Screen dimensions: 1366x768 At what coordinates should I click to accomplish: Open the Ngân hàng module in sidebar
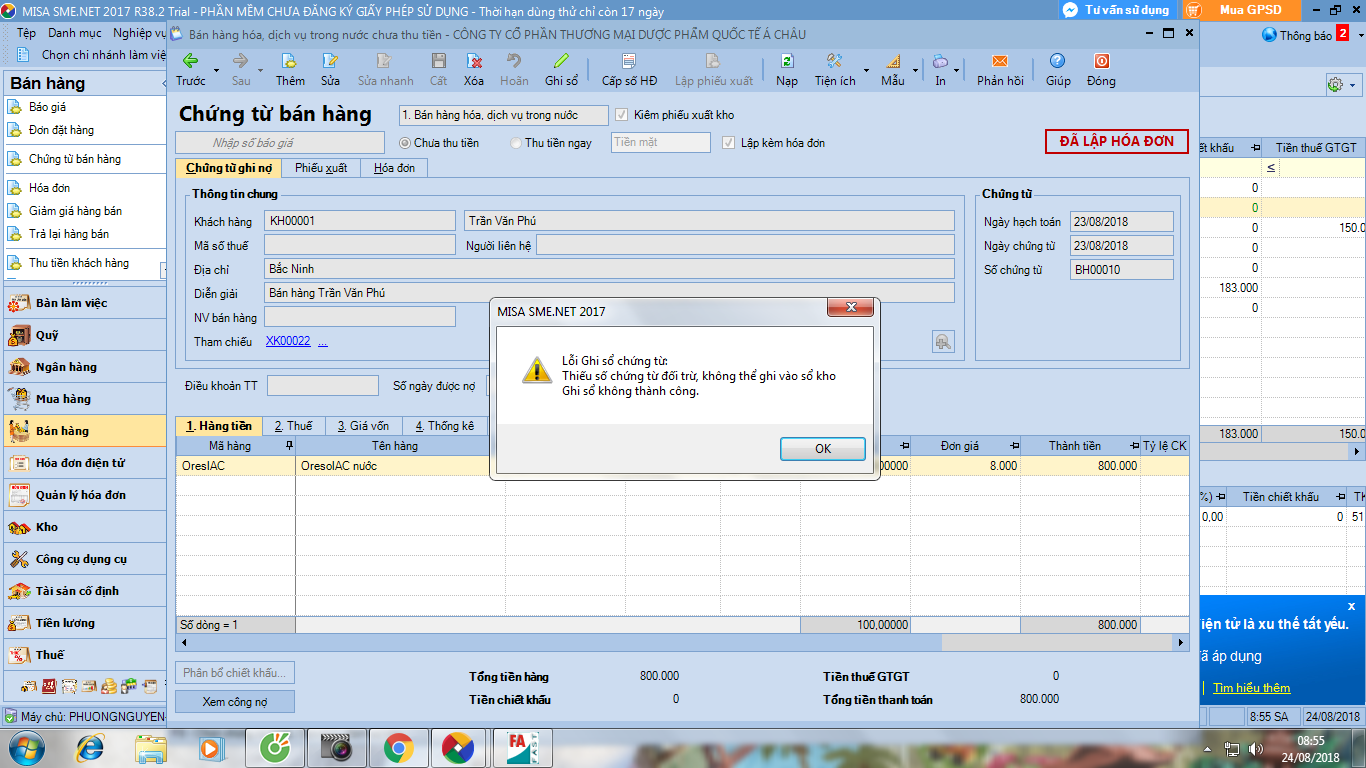pyautogui.click(x=86, y=367)
